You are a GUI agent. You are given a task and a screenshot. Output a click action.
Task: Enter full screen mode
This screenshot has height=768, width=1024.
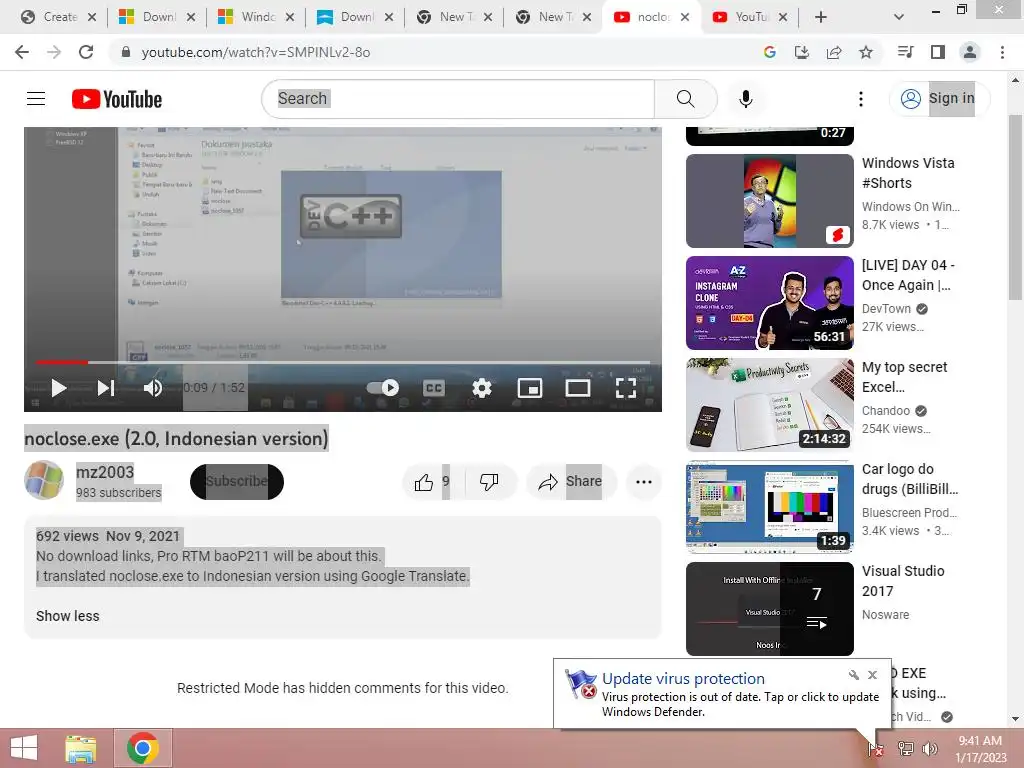click(x=626, y=388)
